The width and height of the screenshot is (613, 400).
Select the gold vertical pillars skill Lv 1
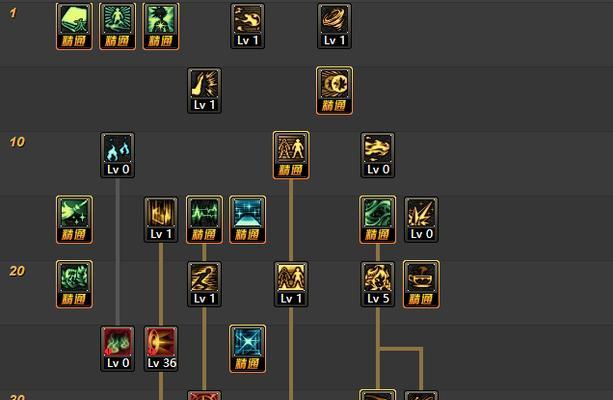[161, 220]
